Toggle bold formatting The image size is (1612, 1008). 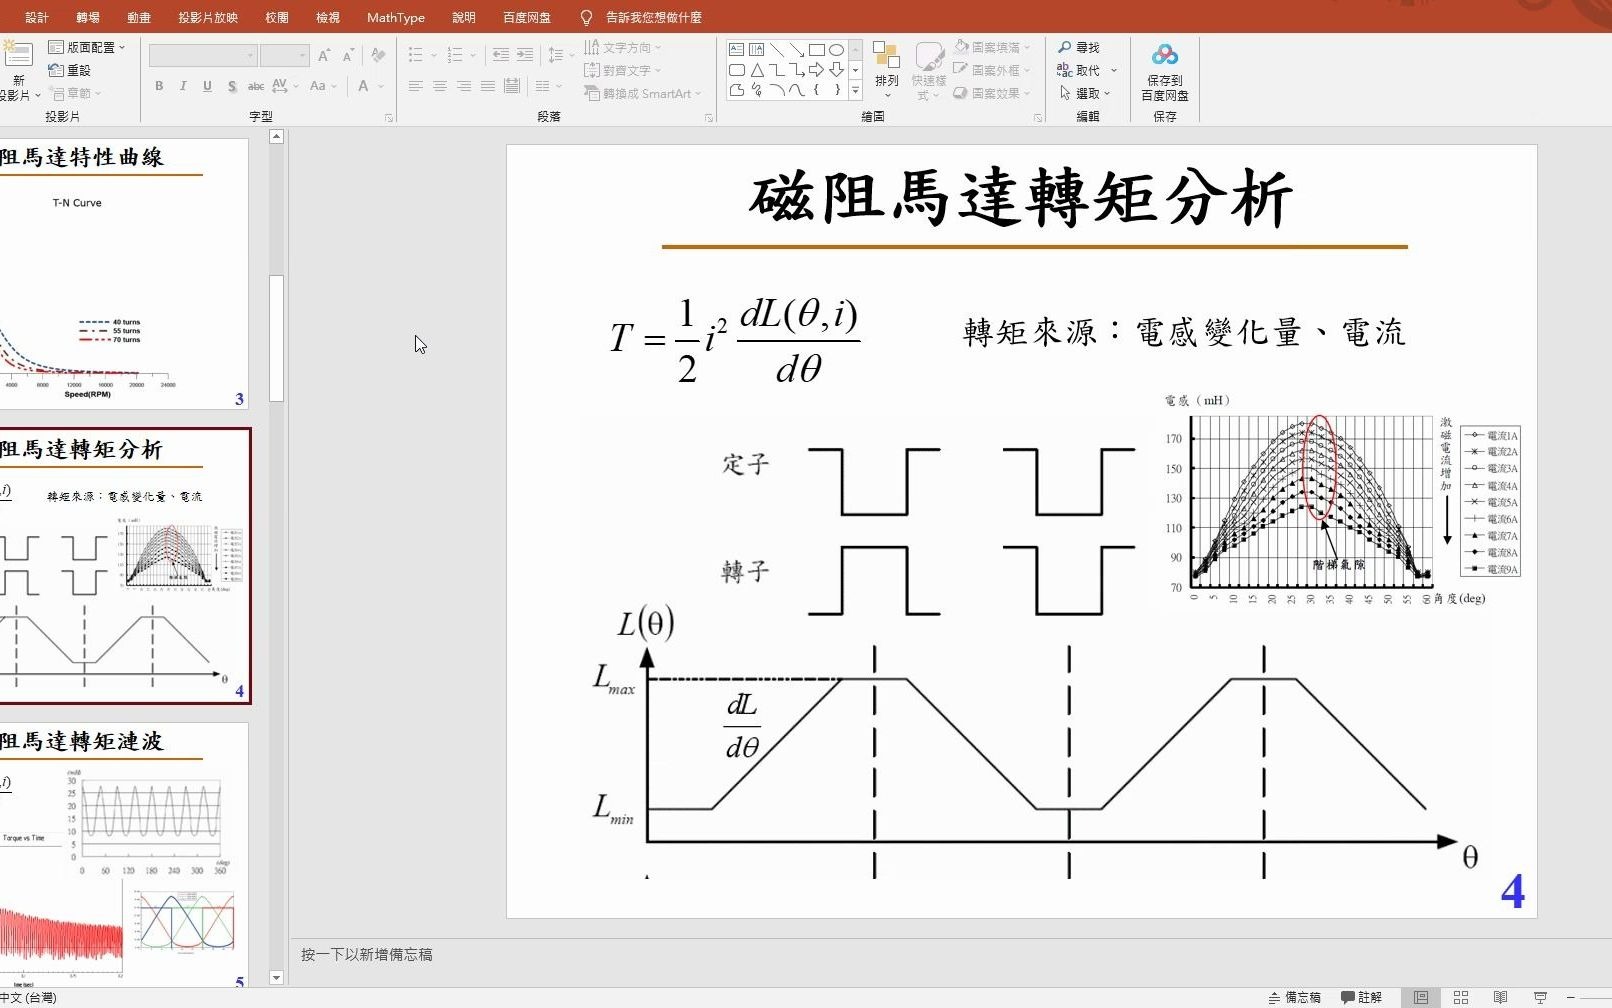(159, 86)
